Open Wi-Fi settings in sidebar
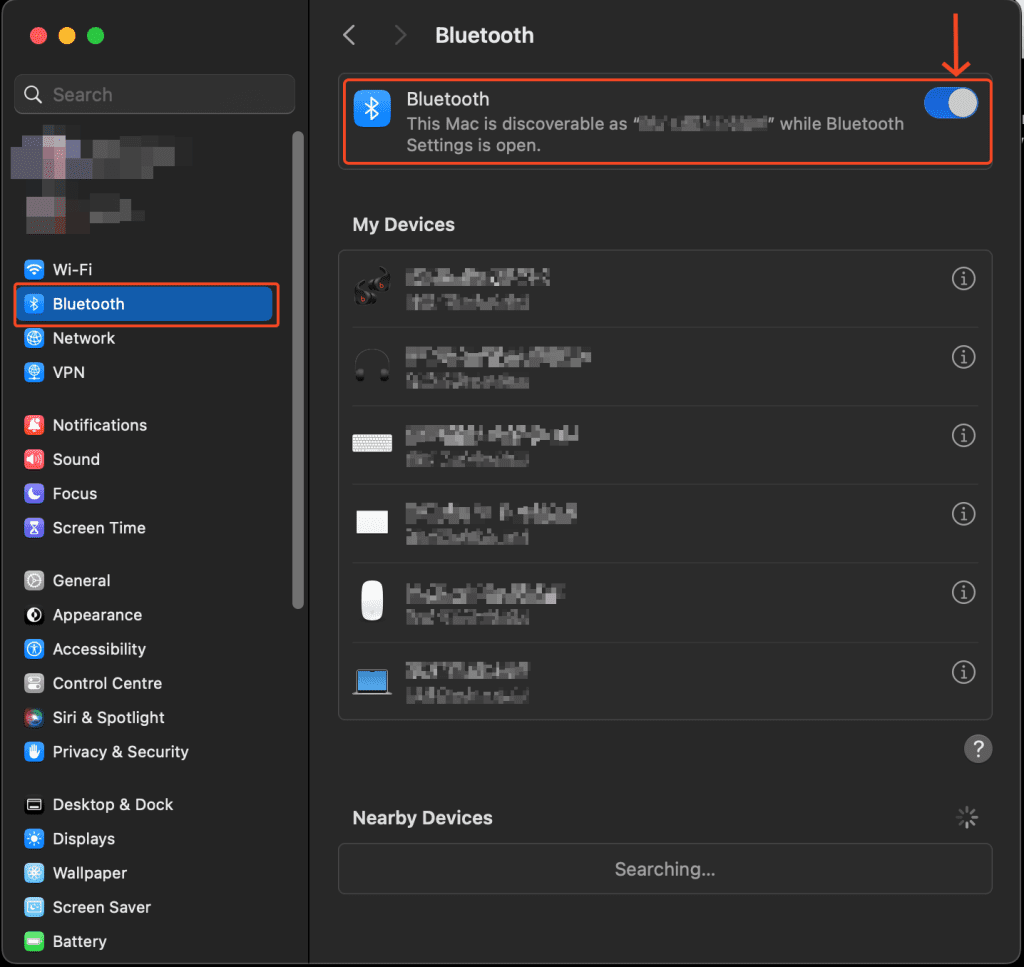The image size is (1024, 967). (72, 270)
